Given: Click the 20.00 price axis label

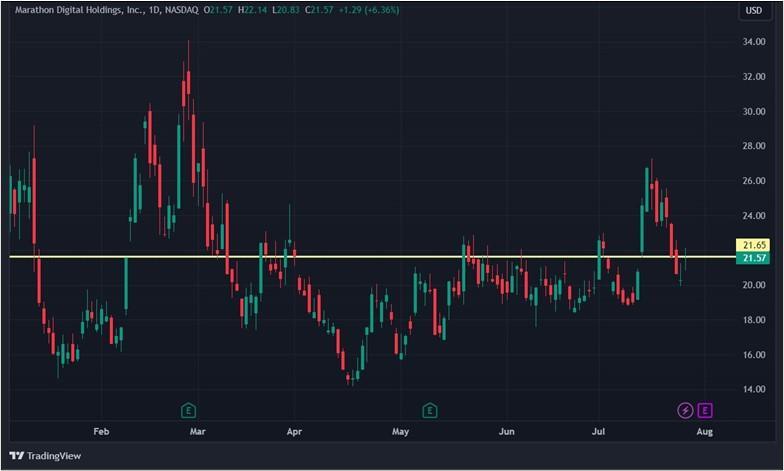Looking at the screenshot, I should point(754,284).
